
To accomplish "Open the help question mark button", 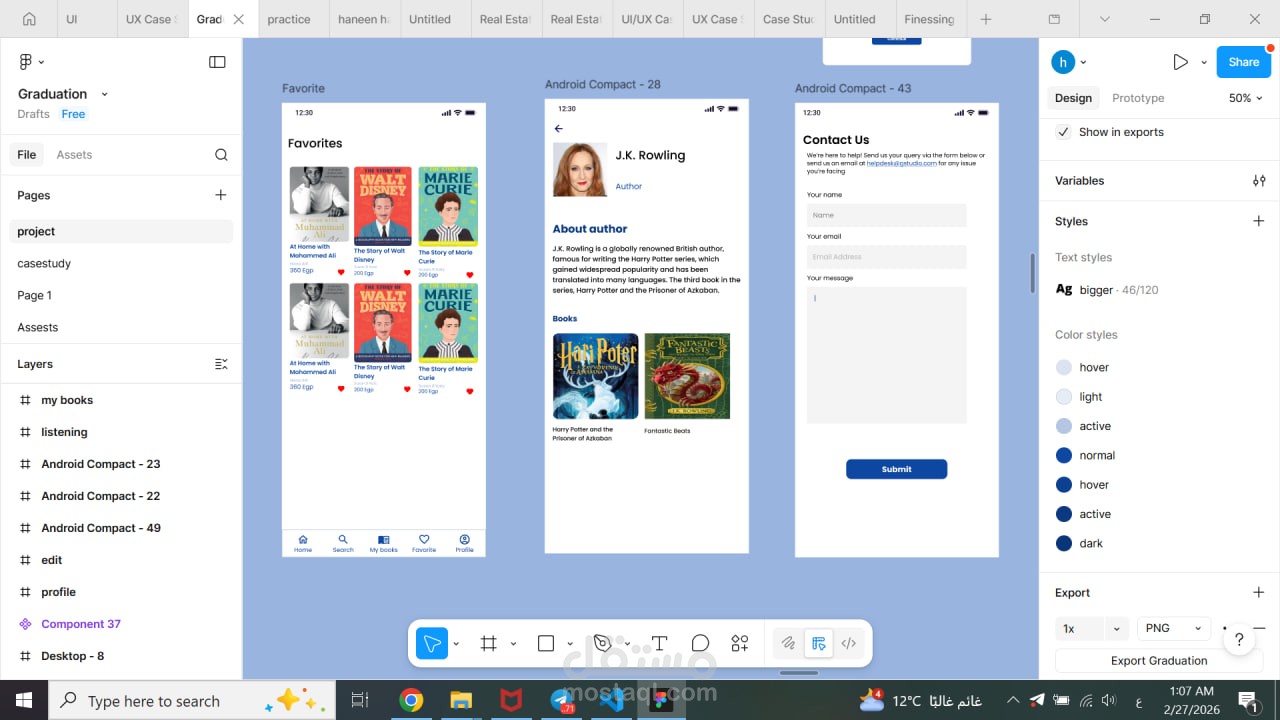I will coord(1239,640).
